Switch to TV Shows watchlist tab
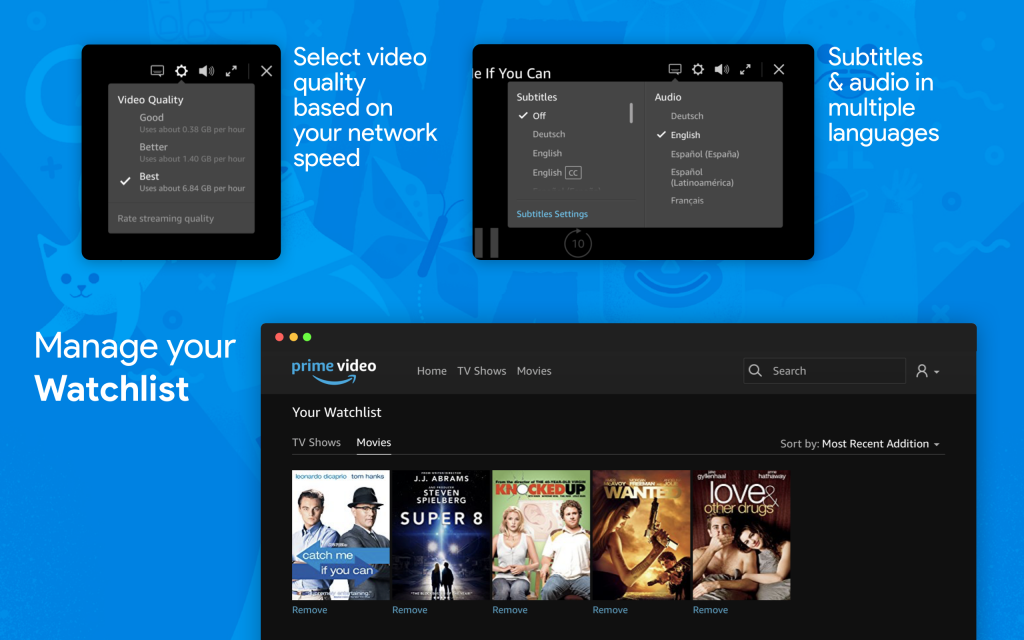 pos(317,442)
